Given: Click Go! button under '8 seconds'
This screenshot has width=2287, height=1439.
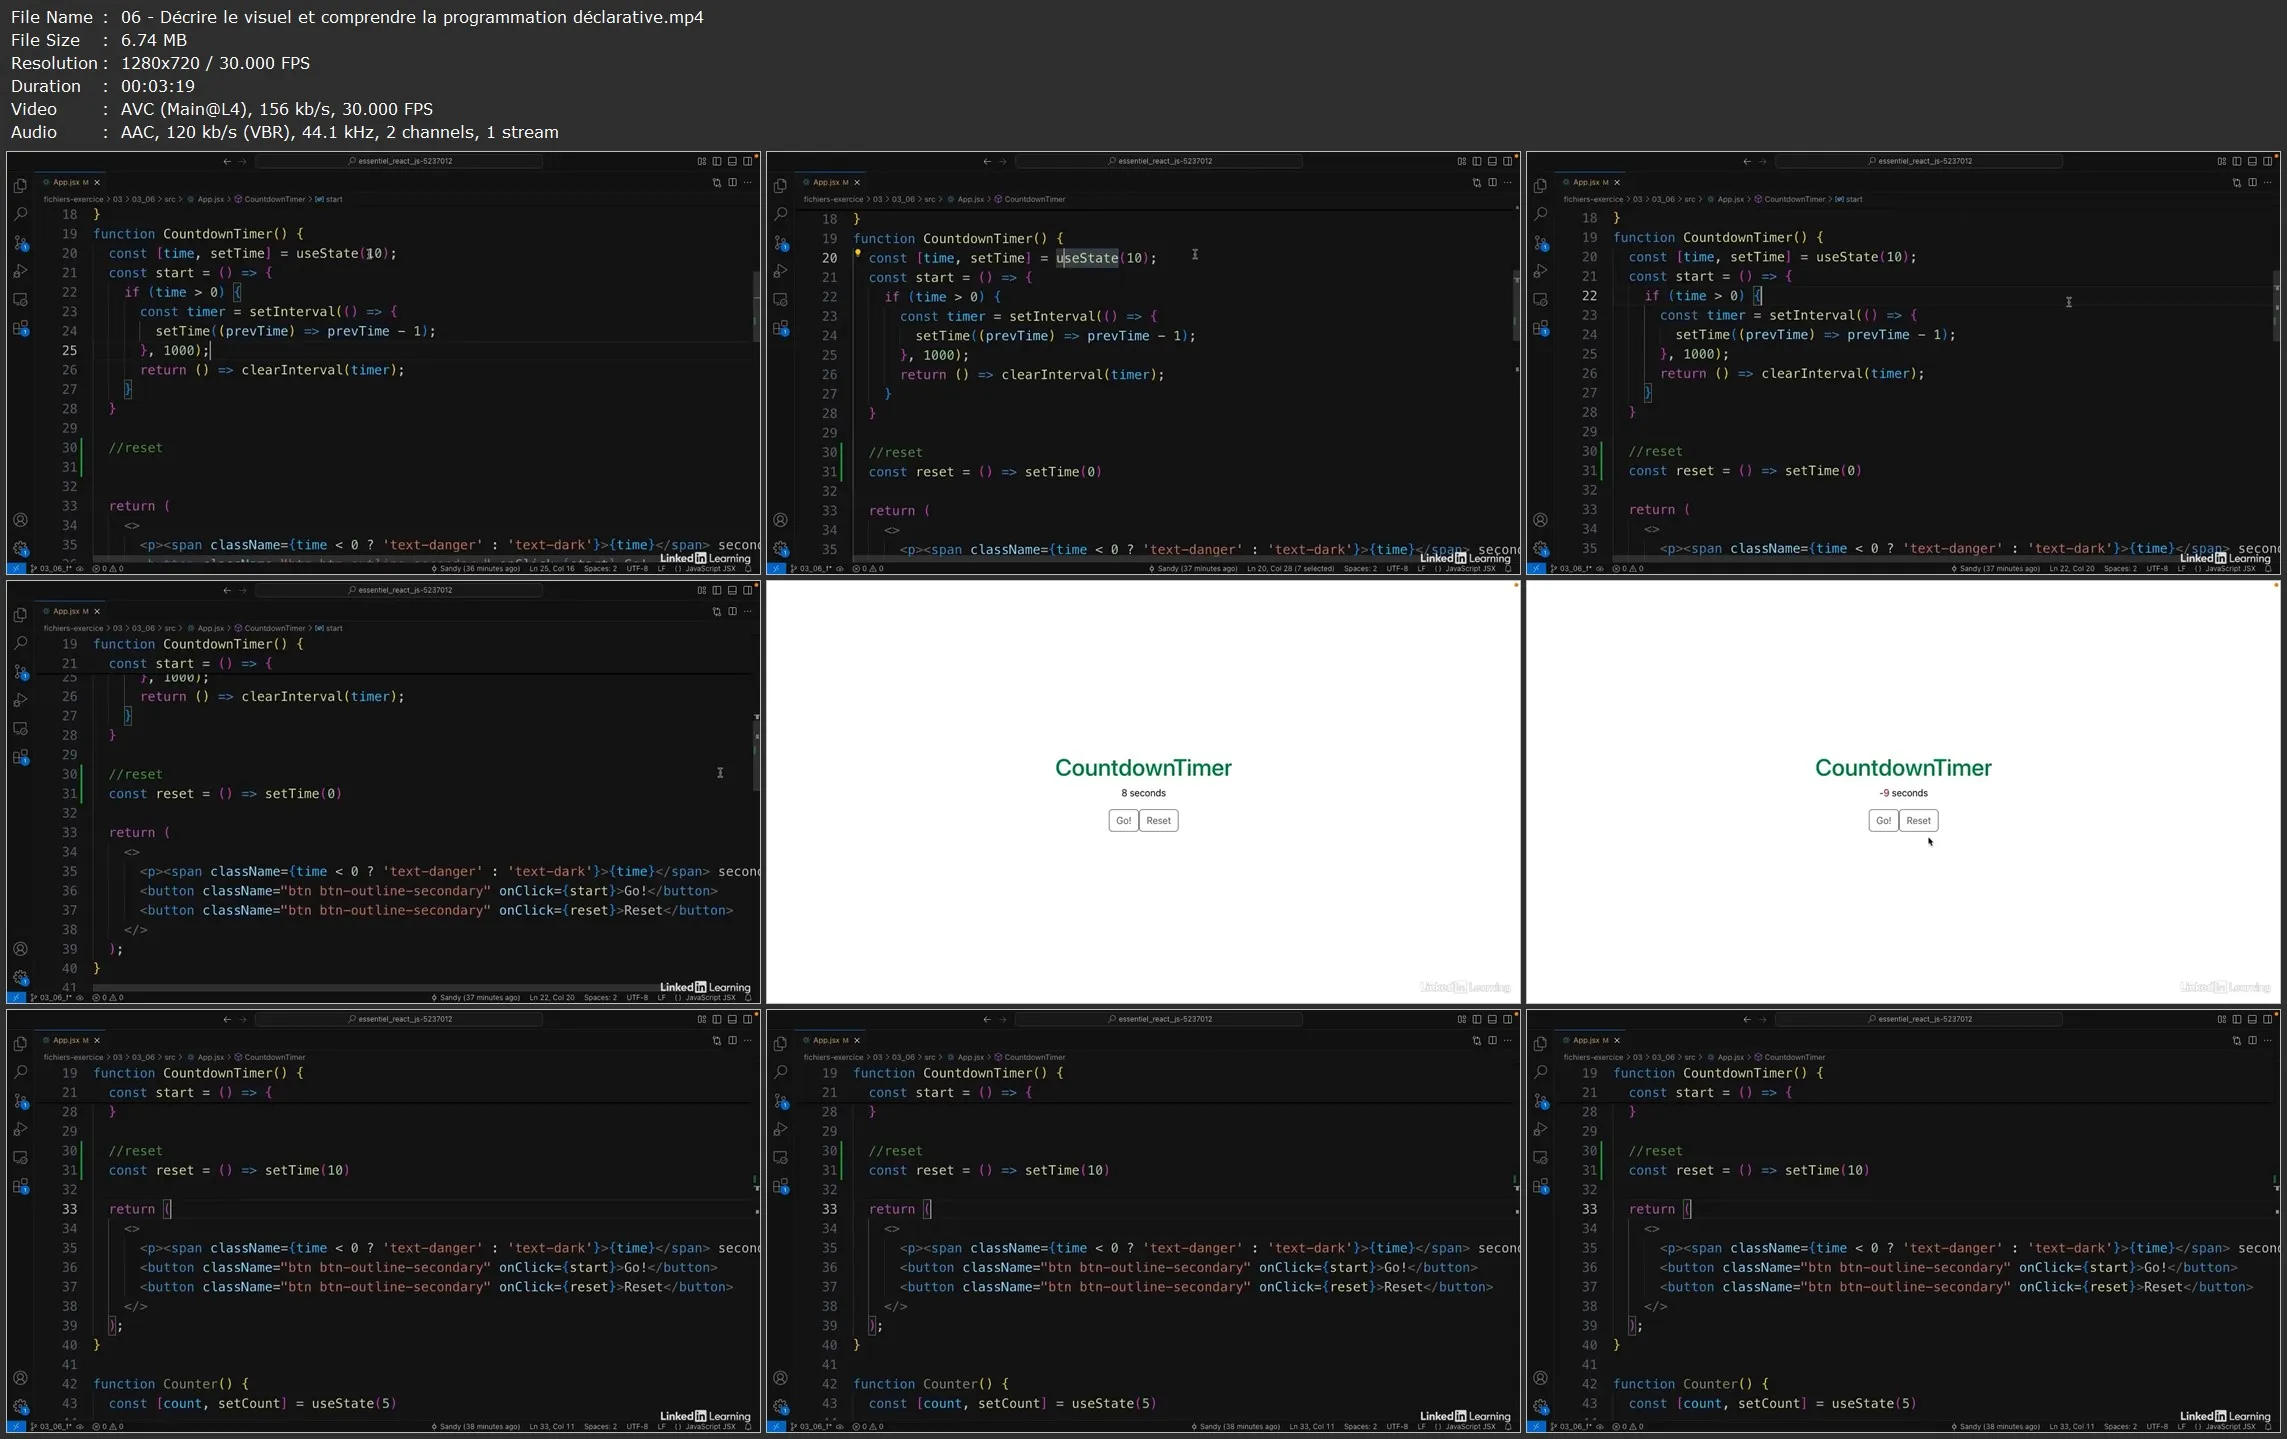Looking at the screenshot, I should pyautogui.click(x=1124, y=821).
